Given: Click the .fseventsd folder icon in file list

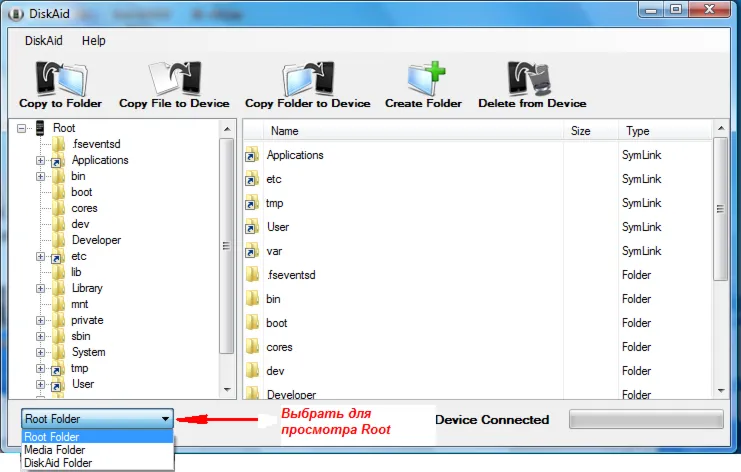Looking at the screenshot, I should [x=252, y=275].
